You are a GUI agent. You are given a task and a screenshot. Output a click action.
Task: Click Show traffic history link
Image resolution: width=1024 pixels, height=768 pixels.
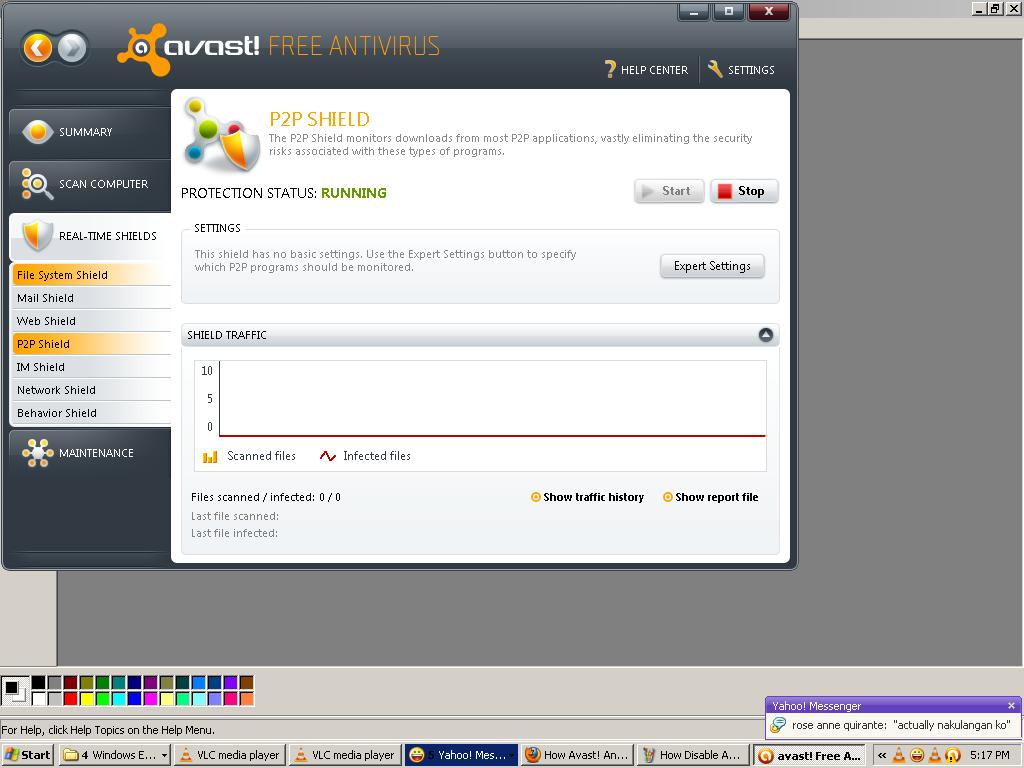pos(593,497)
